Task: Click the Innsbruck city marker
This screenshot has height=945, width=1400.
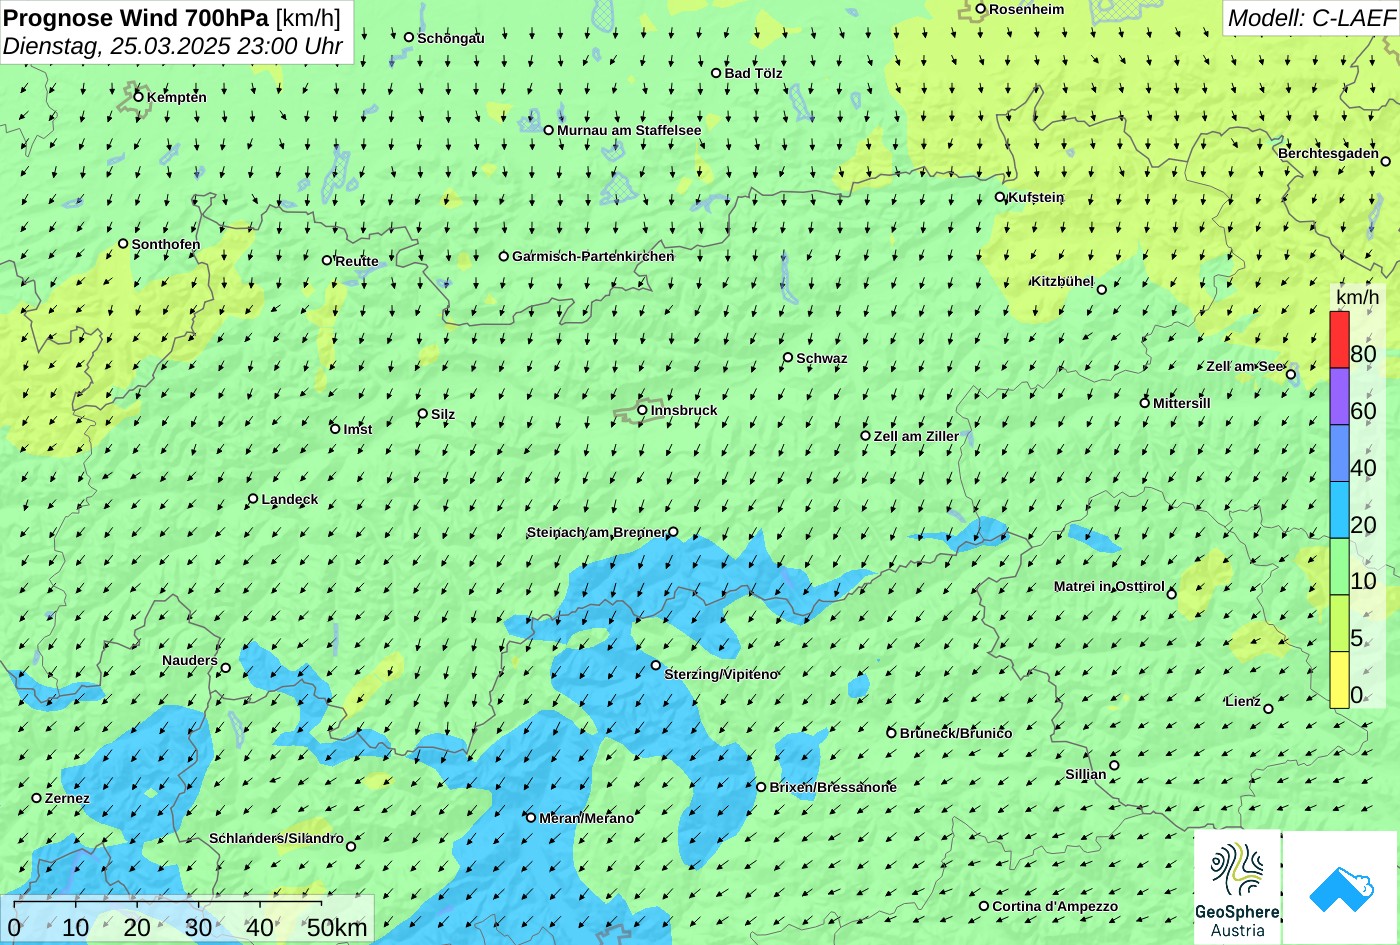Action: click(642, 410)
